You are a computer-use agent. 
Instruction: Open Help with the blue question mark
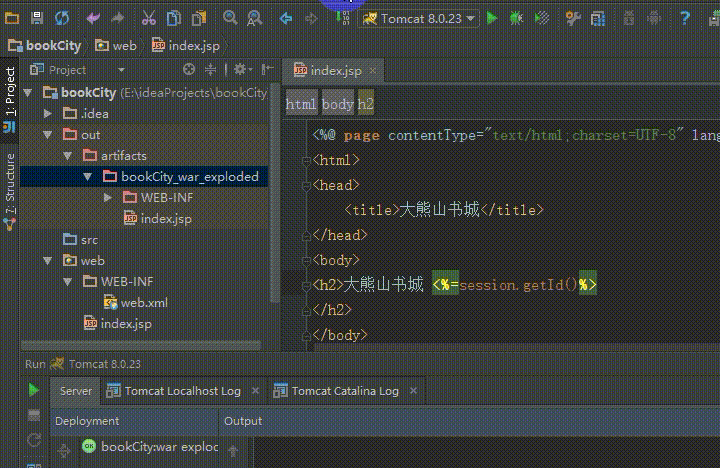[x=685, y=18]
